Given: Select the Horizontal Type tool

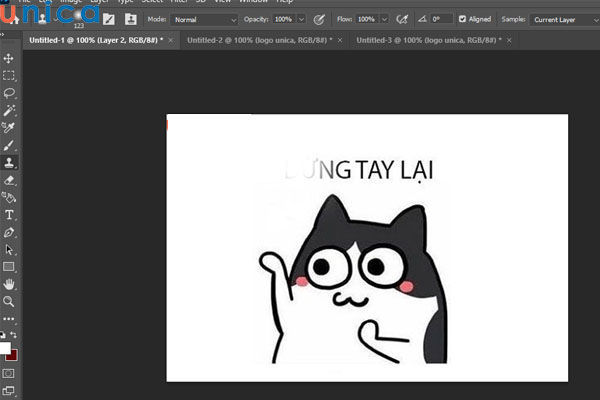Looking at the screenshot, I should [x=9, y=215].
